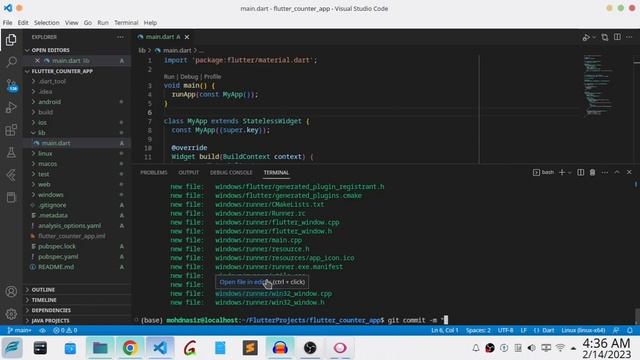This screenshot has width=640, height=360.
Task: Open the Help menu
Action: pos(150,22)
